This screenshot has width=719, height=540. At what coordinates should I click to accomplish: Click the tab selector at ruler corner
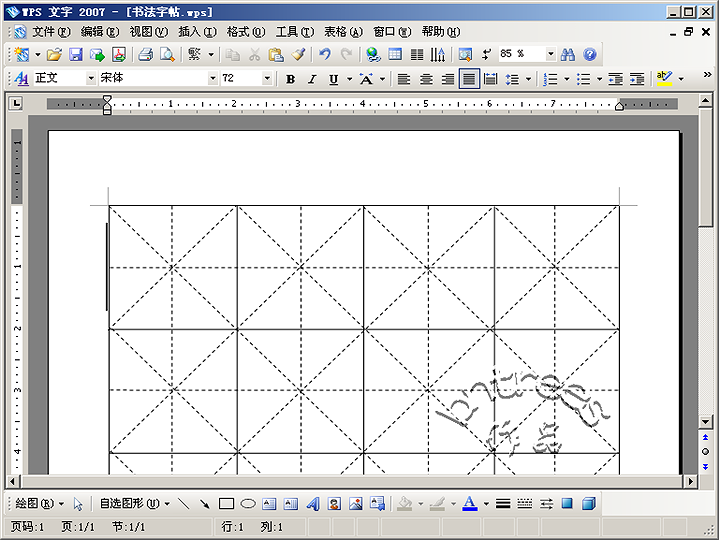coord(16,104)
